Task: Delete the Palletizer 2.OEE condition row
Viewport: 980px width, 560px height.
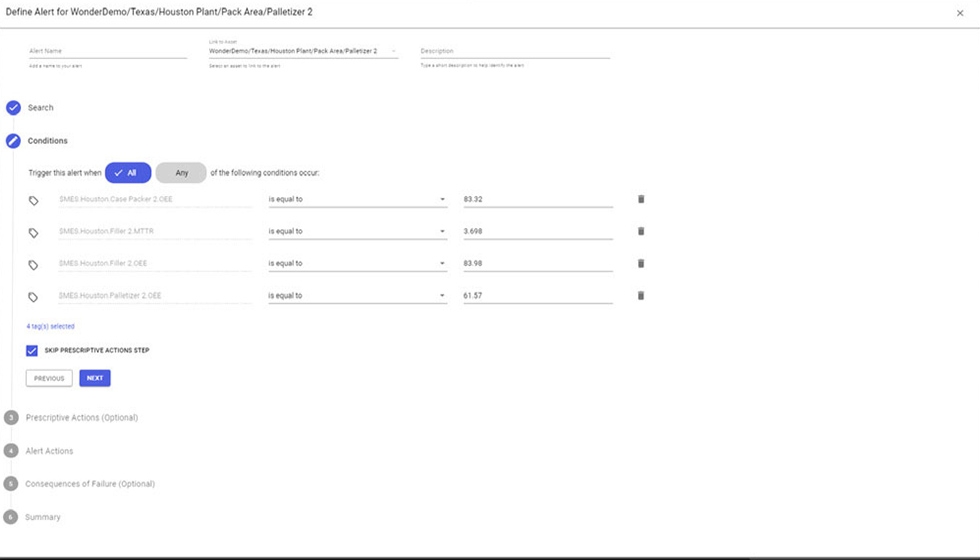Action: 641,295
